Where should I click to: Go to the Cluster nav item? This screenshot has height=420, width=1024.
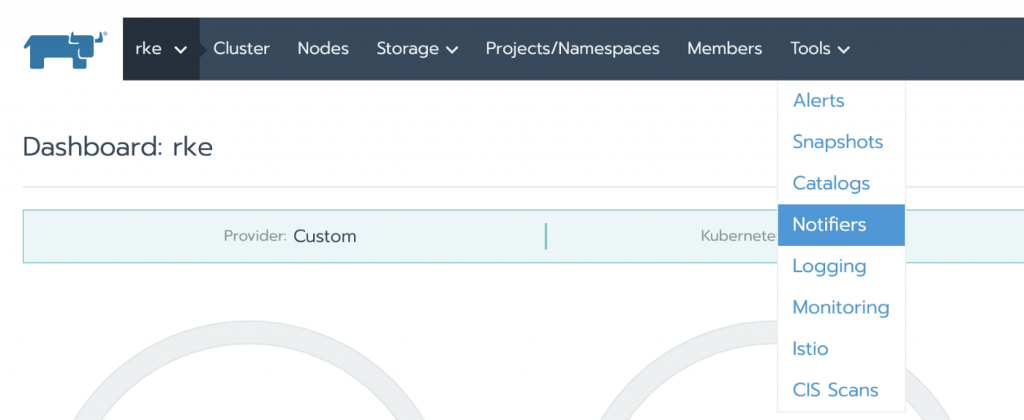(241, 49)
